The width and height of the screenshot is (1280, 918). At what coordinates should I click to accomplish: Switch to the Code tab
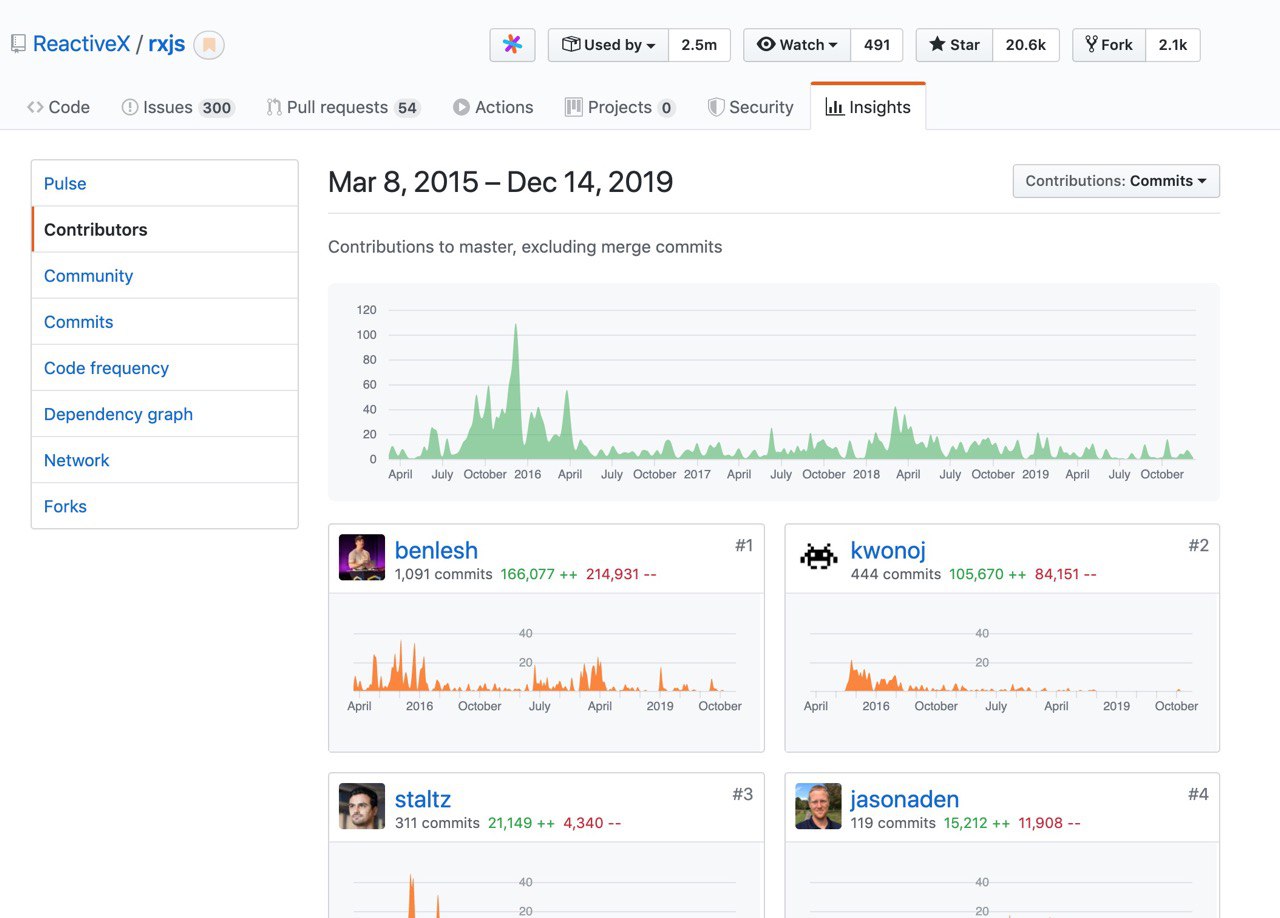(58, 107)
